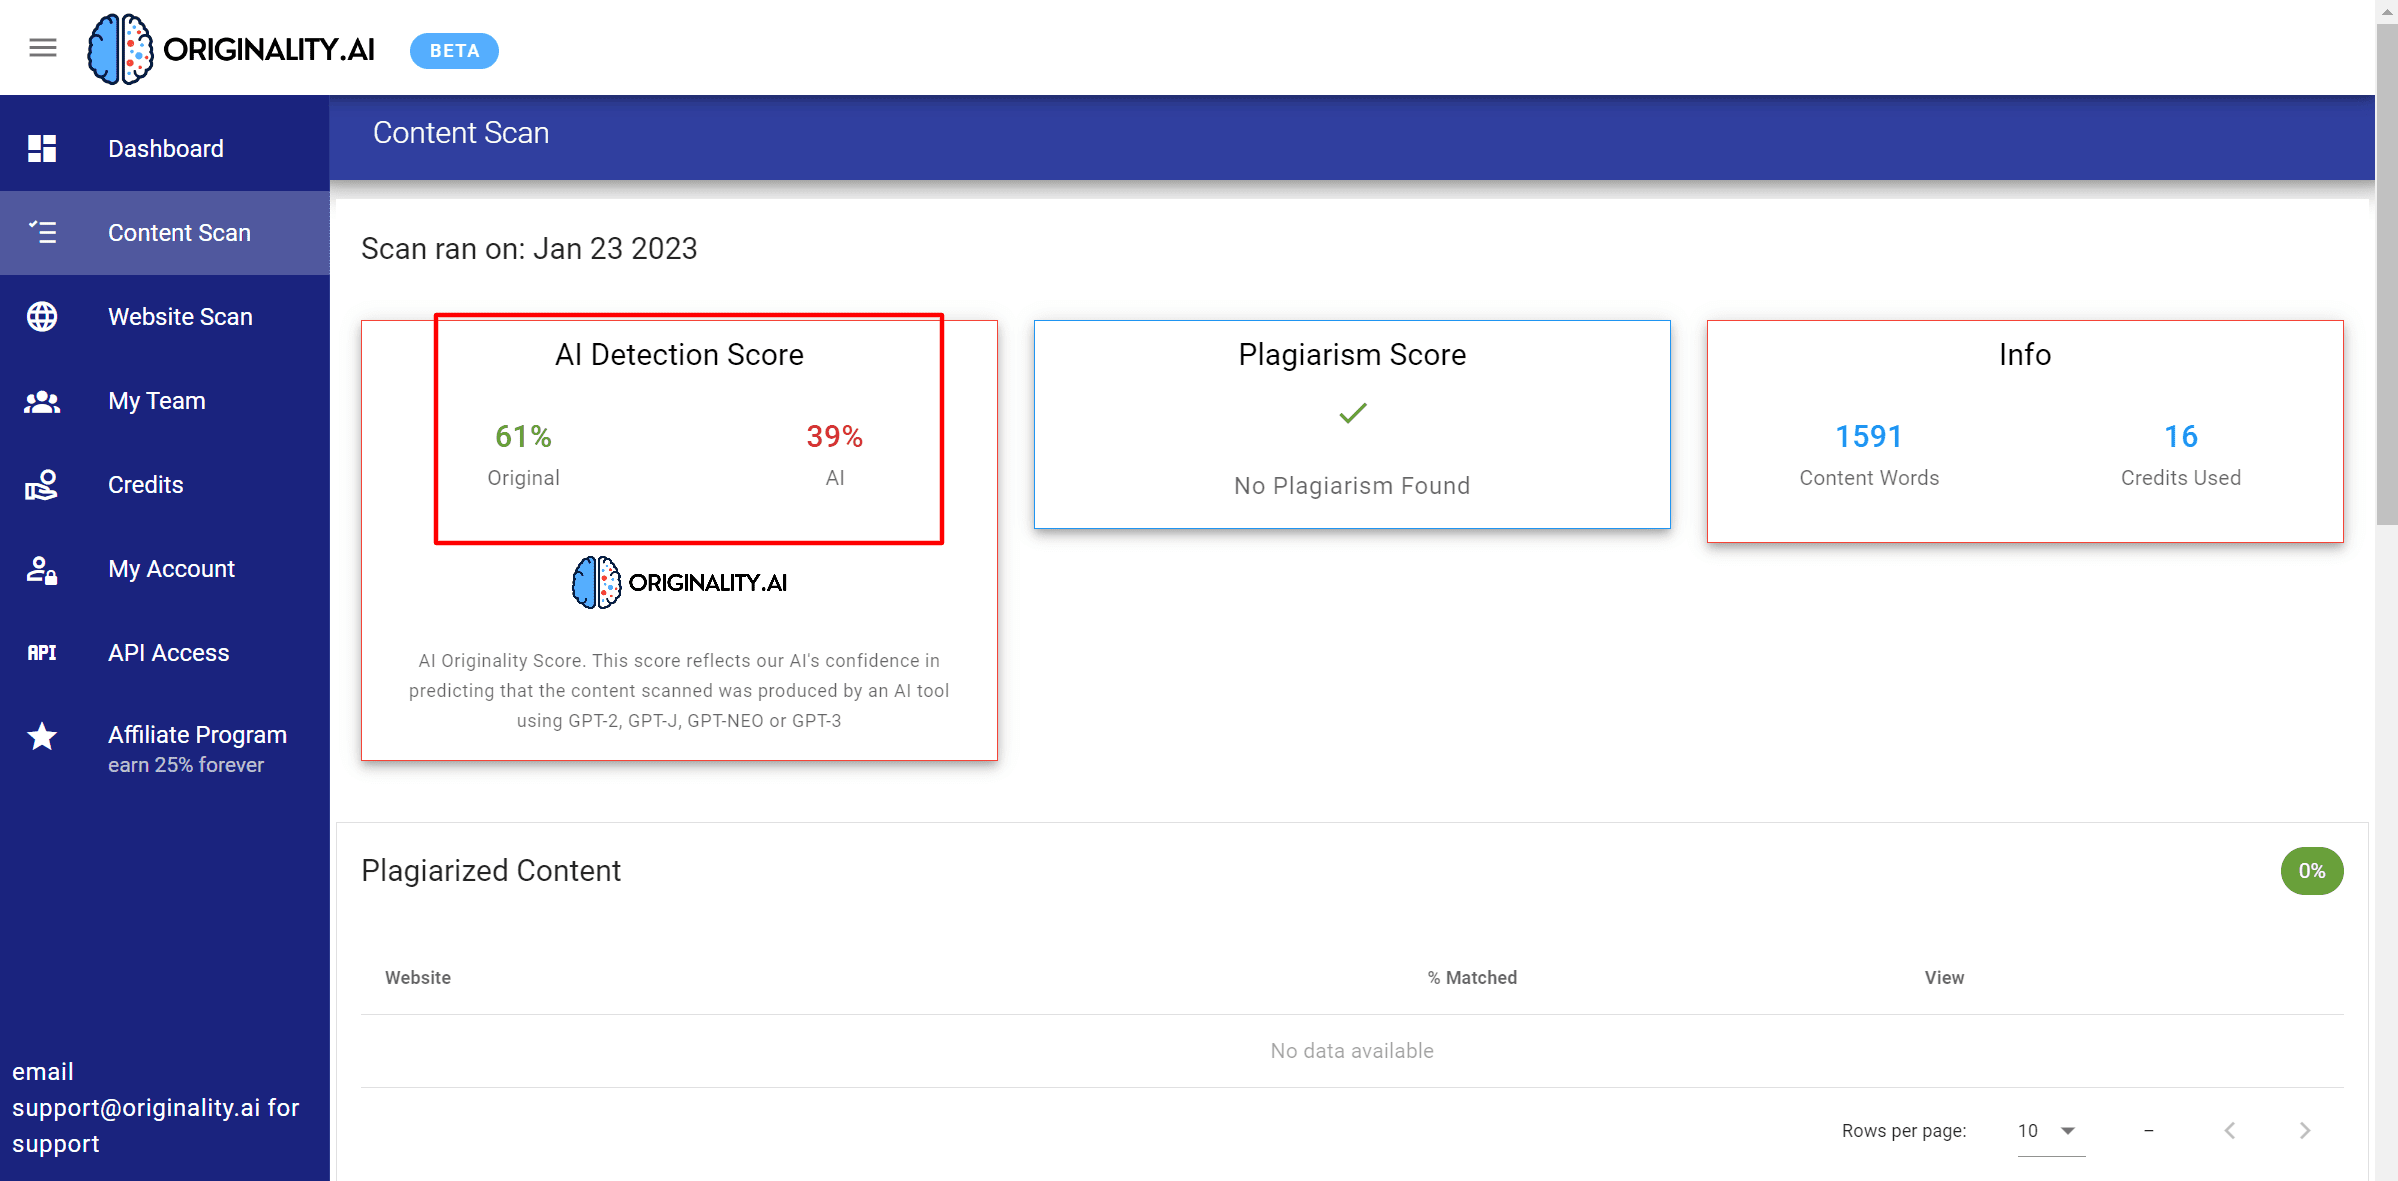Screen dimensions: 2398x1181
Task: Click next page arrow in pagination
Action: 2309,1131
